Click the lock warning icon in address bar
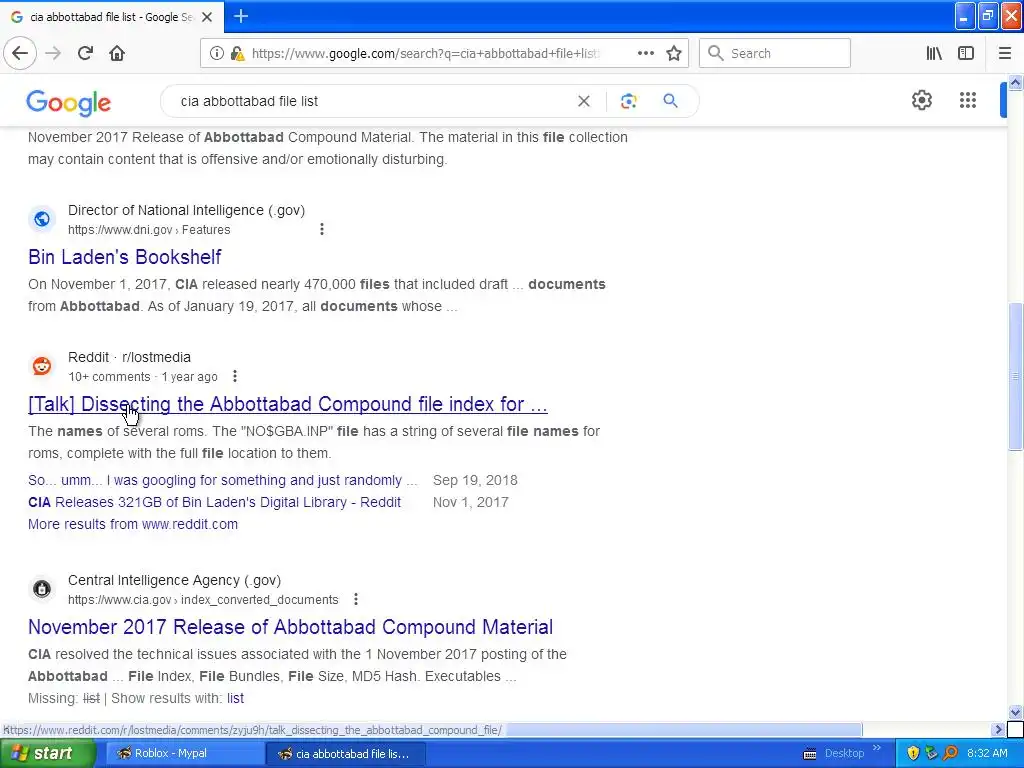This screenshot has height=768, width=1024. [238, 53]
